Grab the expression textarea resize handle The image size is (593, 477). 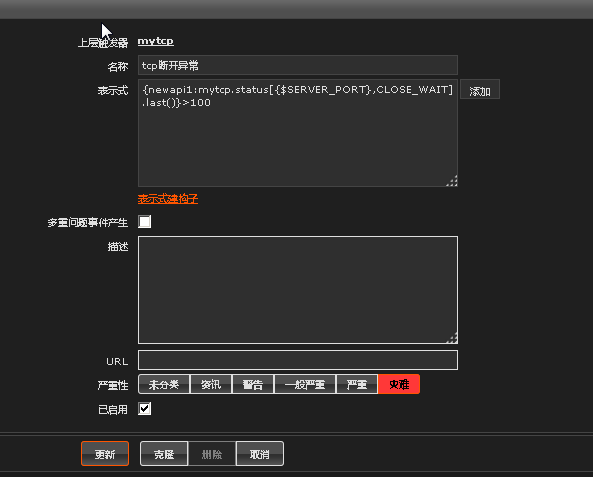coord(452,181)
